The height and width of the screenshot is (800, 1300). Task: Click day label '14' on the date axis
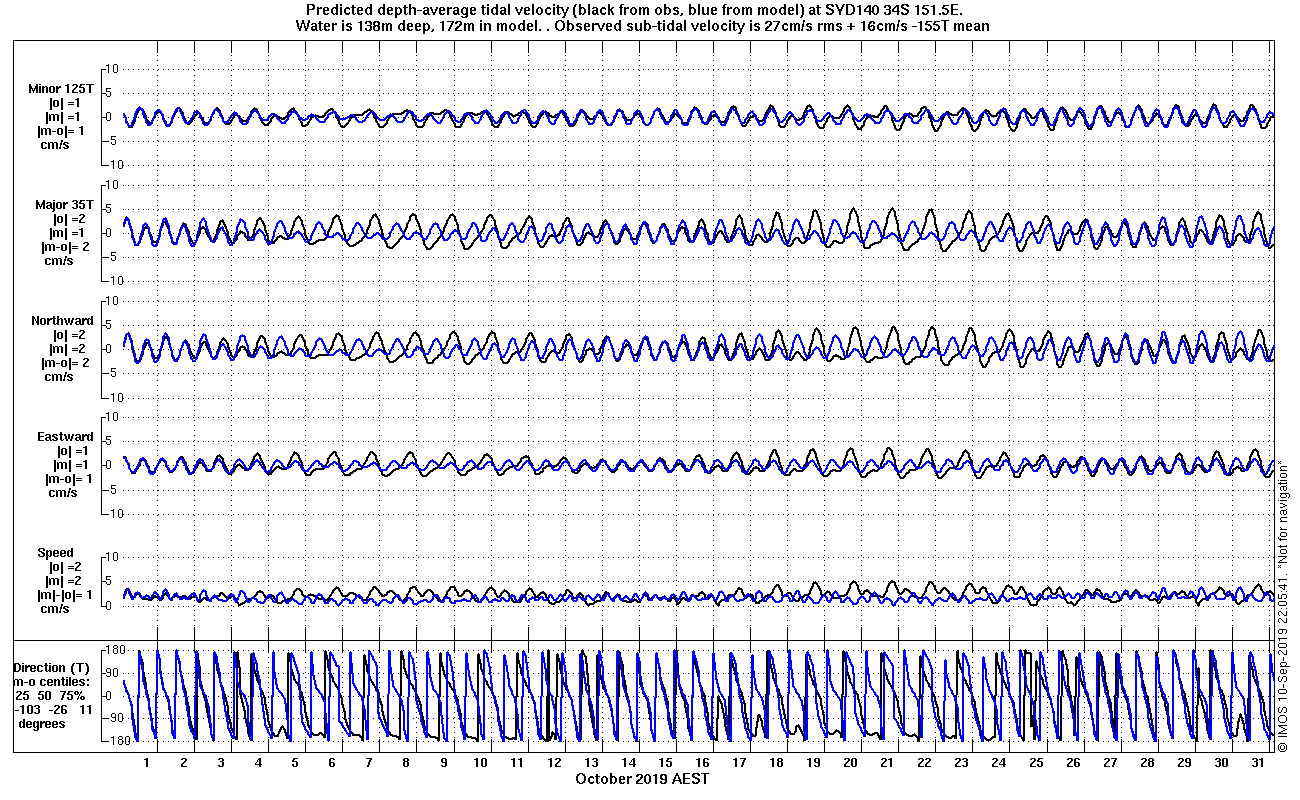coord(628,762)
